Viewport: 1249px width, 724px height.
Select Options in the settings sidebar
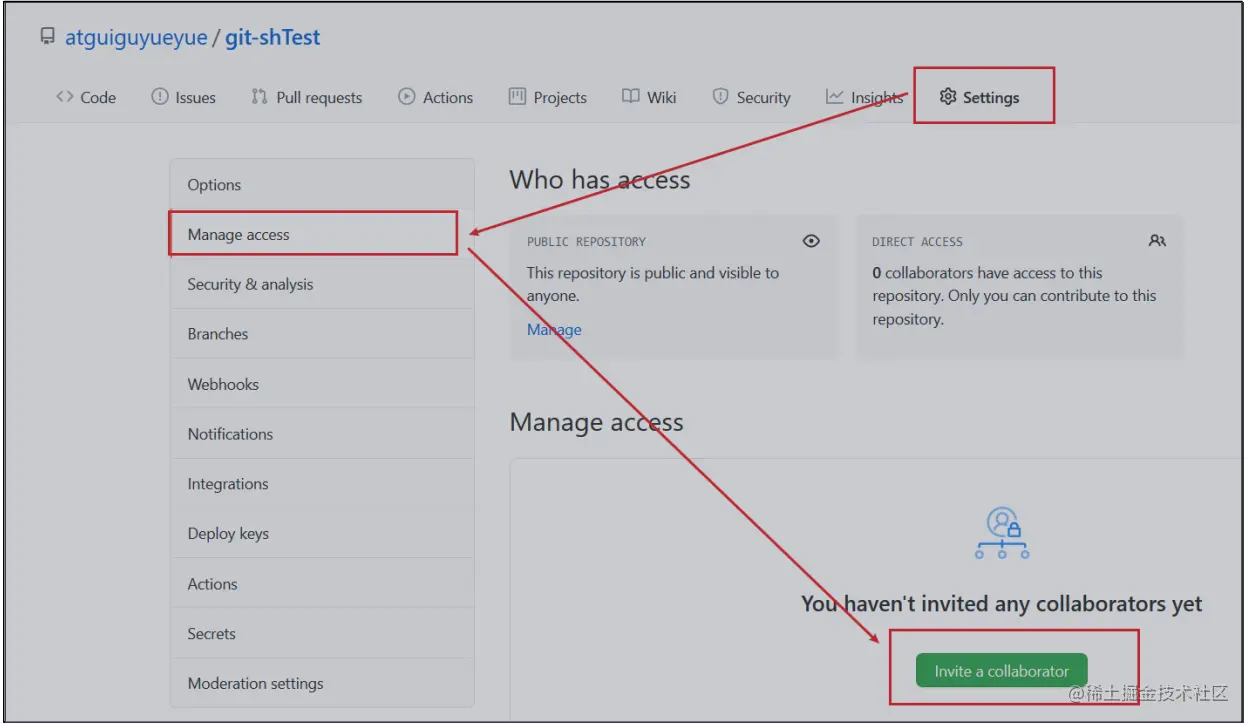tap(322, 185)
